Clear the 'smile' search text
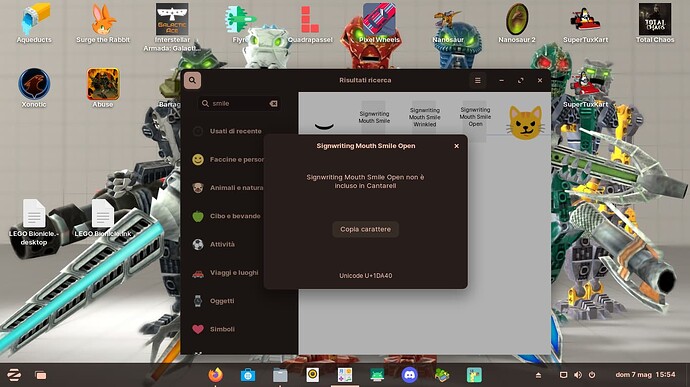Screen dimensions: 690x387 tap(273, 103)
